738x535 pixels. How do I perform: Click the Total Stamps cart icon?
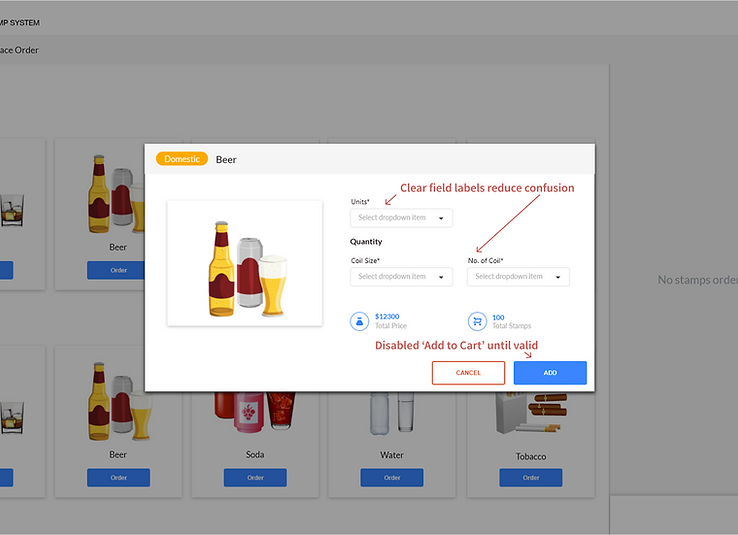[477, 322]
